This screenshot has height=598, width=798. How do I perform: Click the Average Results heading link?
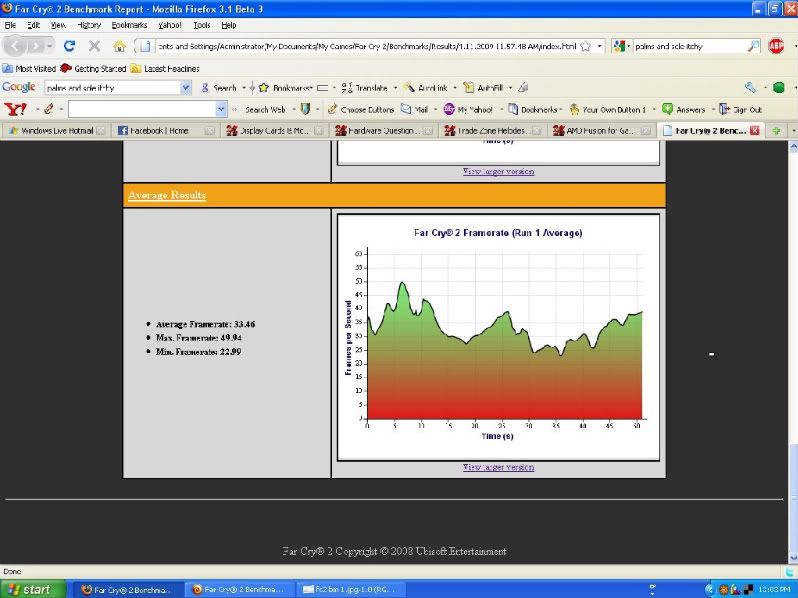click(x=167, y=195)
